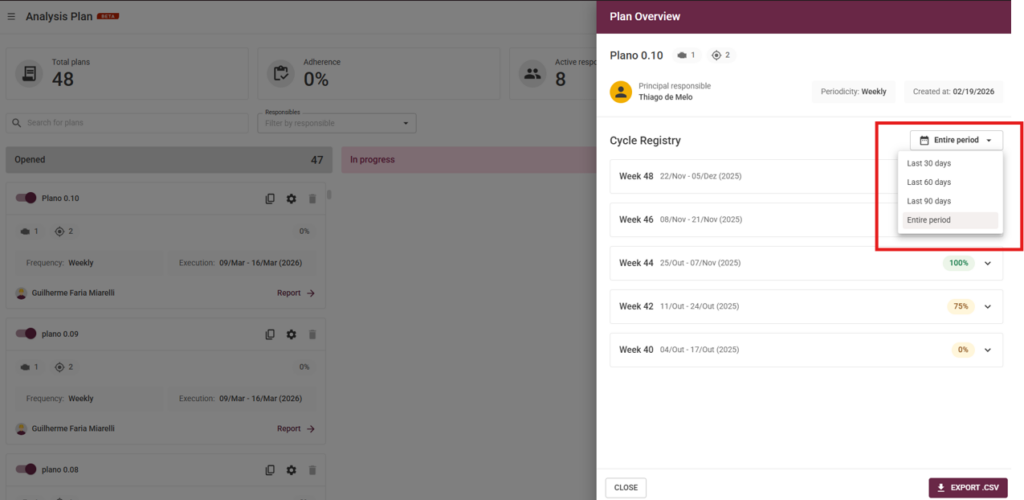
Task: Click trash icon on plano 0.09 card
Action: (x=312, y=334)
